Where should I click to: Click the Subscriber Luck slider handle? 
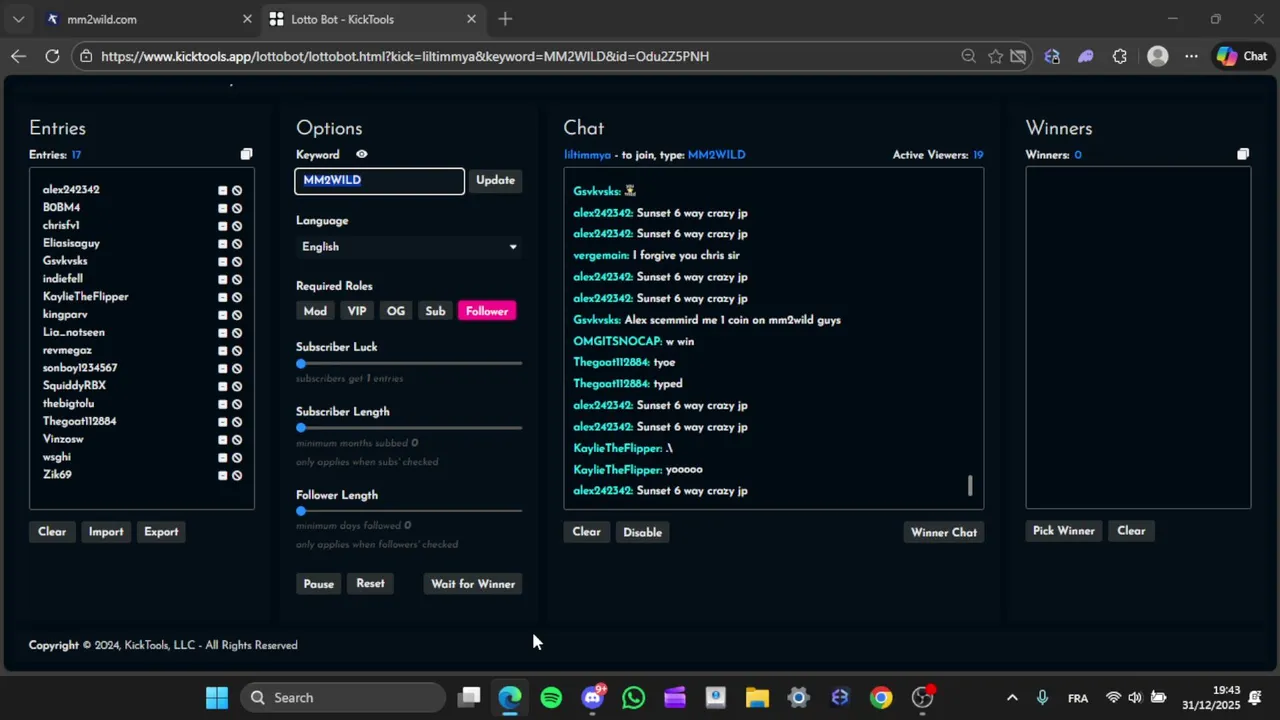[301, 364]
